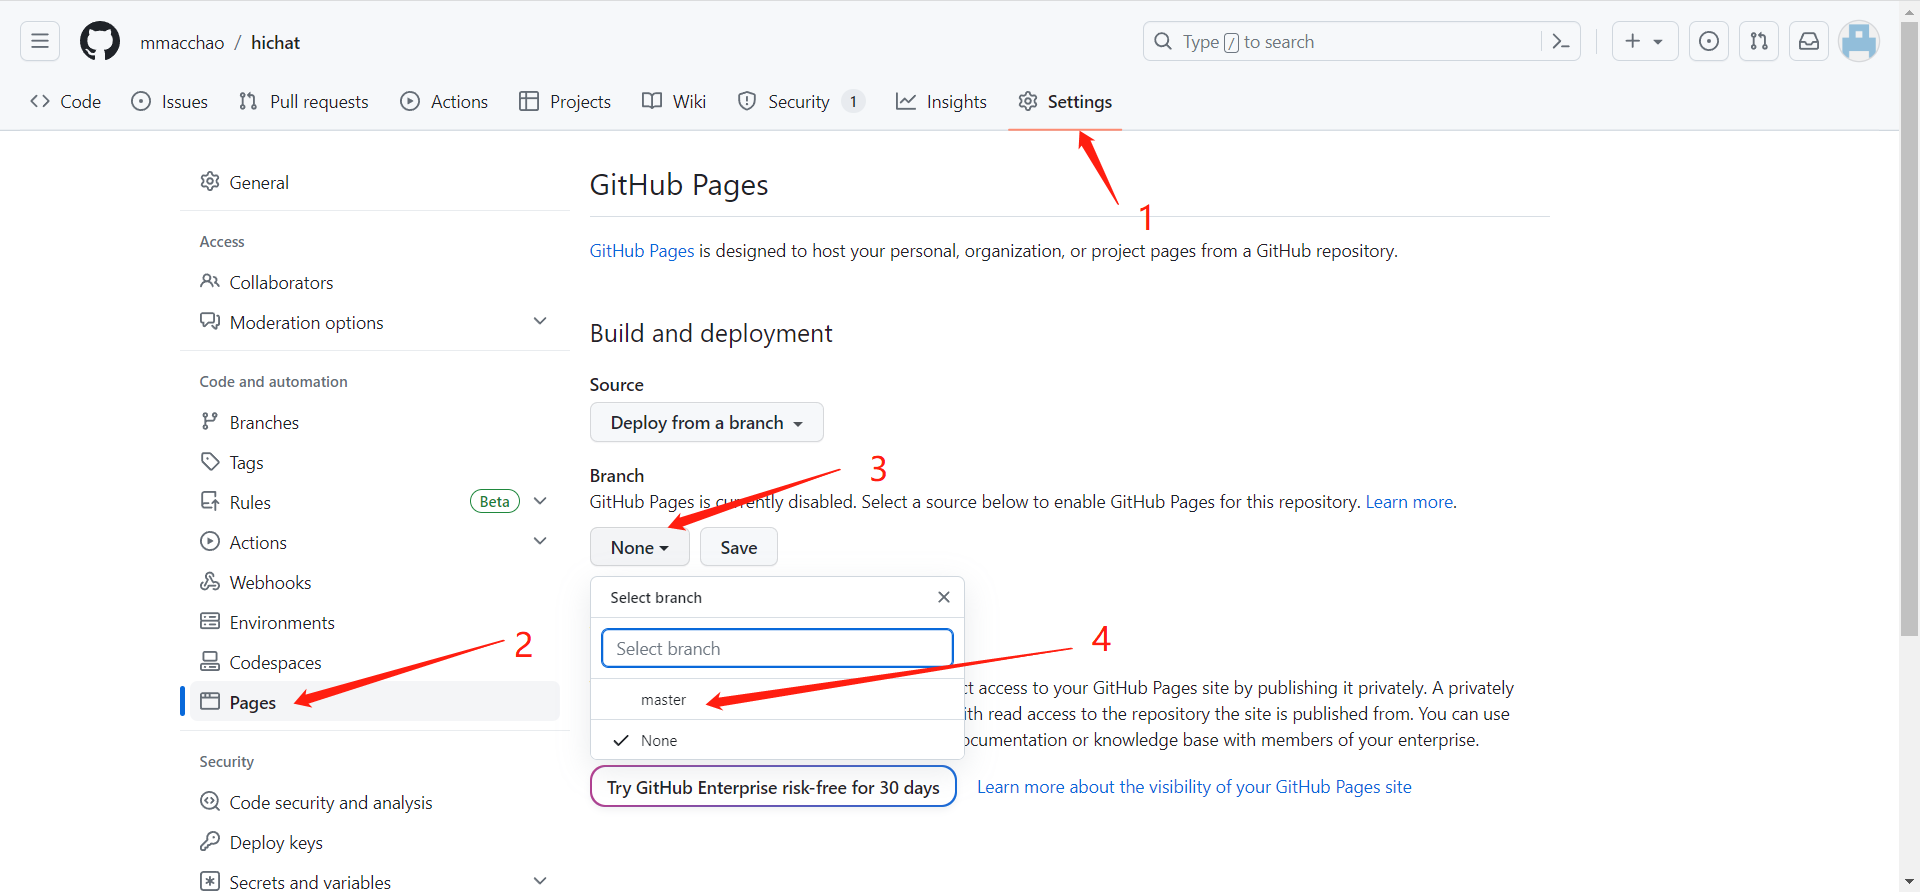Open Moderation options in sidebar

point(306,322)
